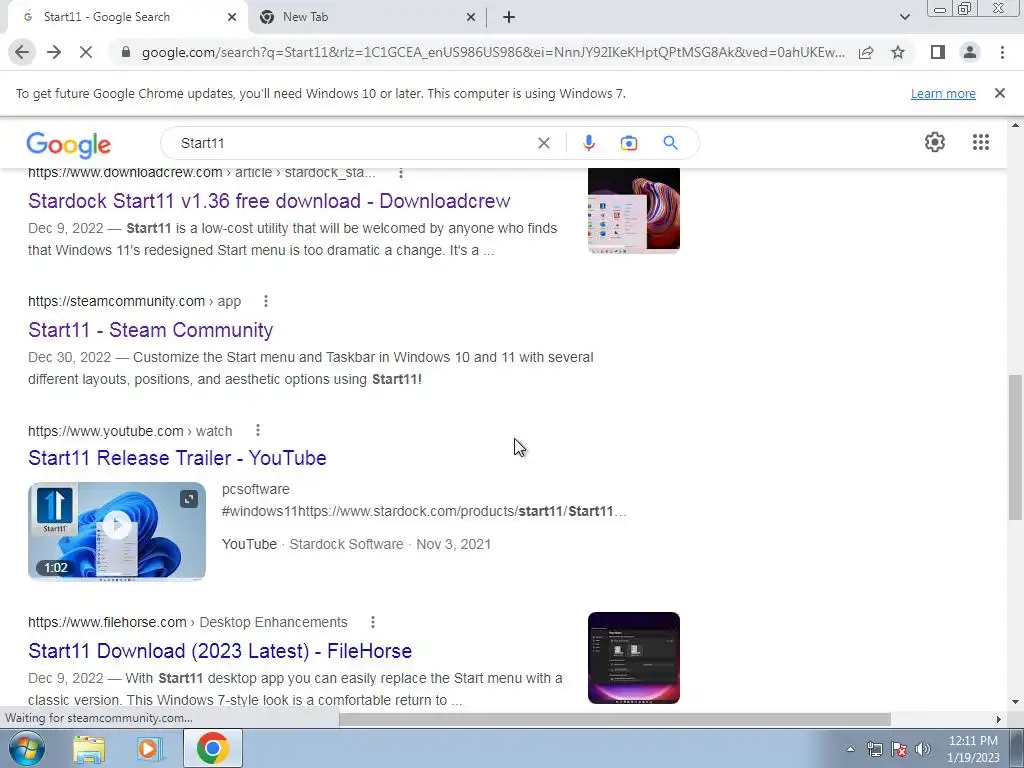This screenshot has height=768, width=1024.
Task: Open Start11 Release Trailer YouTube result
Action: [x=177, y=458]
